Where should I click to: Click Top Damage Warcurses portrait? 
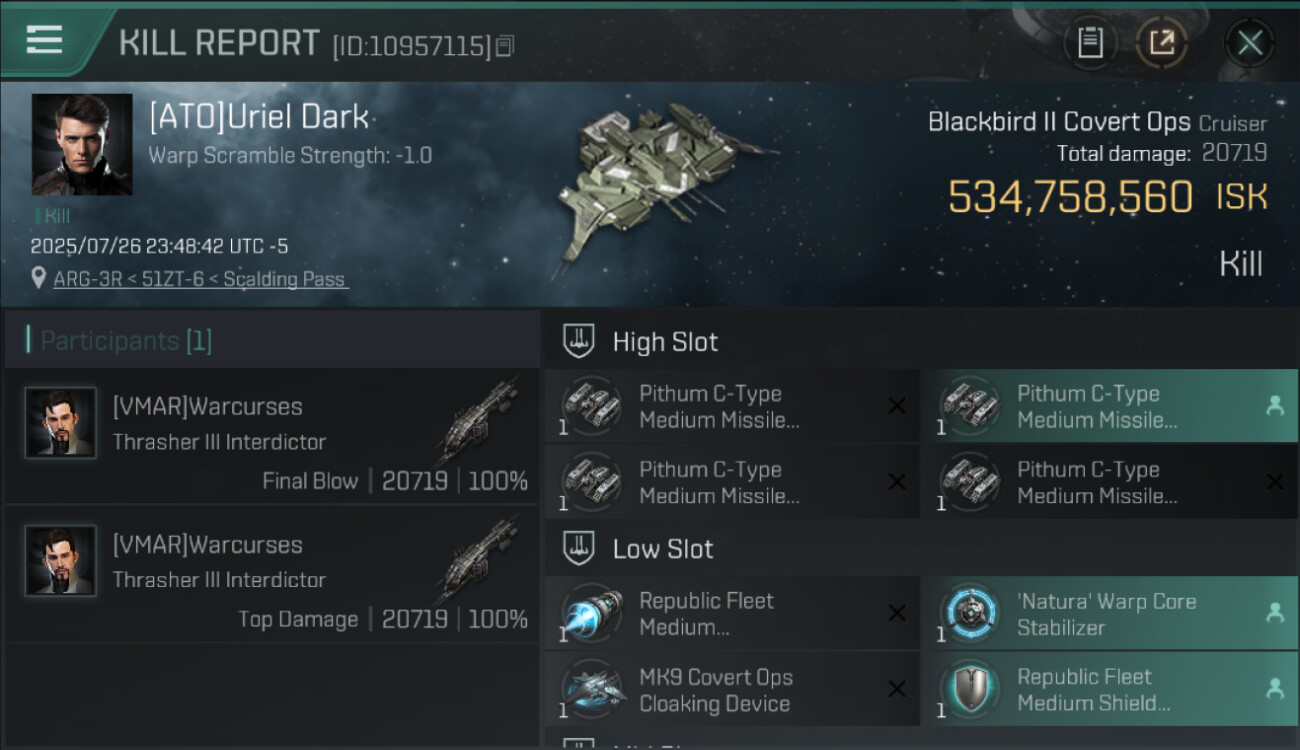click(x=61, y=561)
